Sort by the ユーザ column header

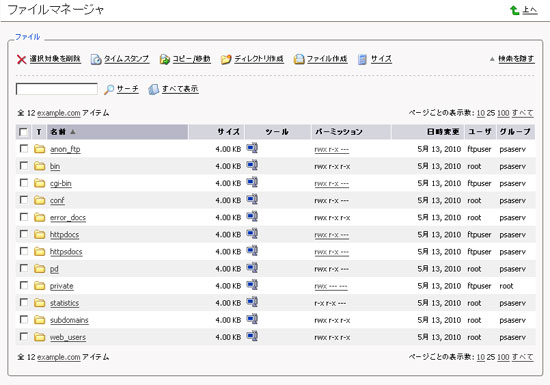[479, 132]
